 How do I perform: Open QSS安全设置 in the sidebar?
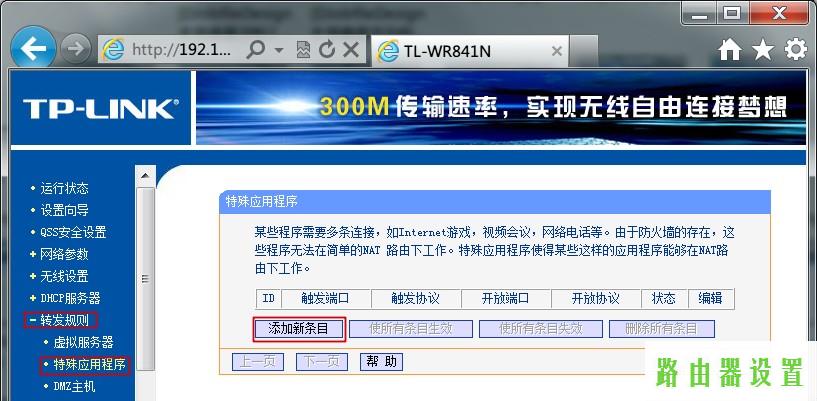pos(72,232)
